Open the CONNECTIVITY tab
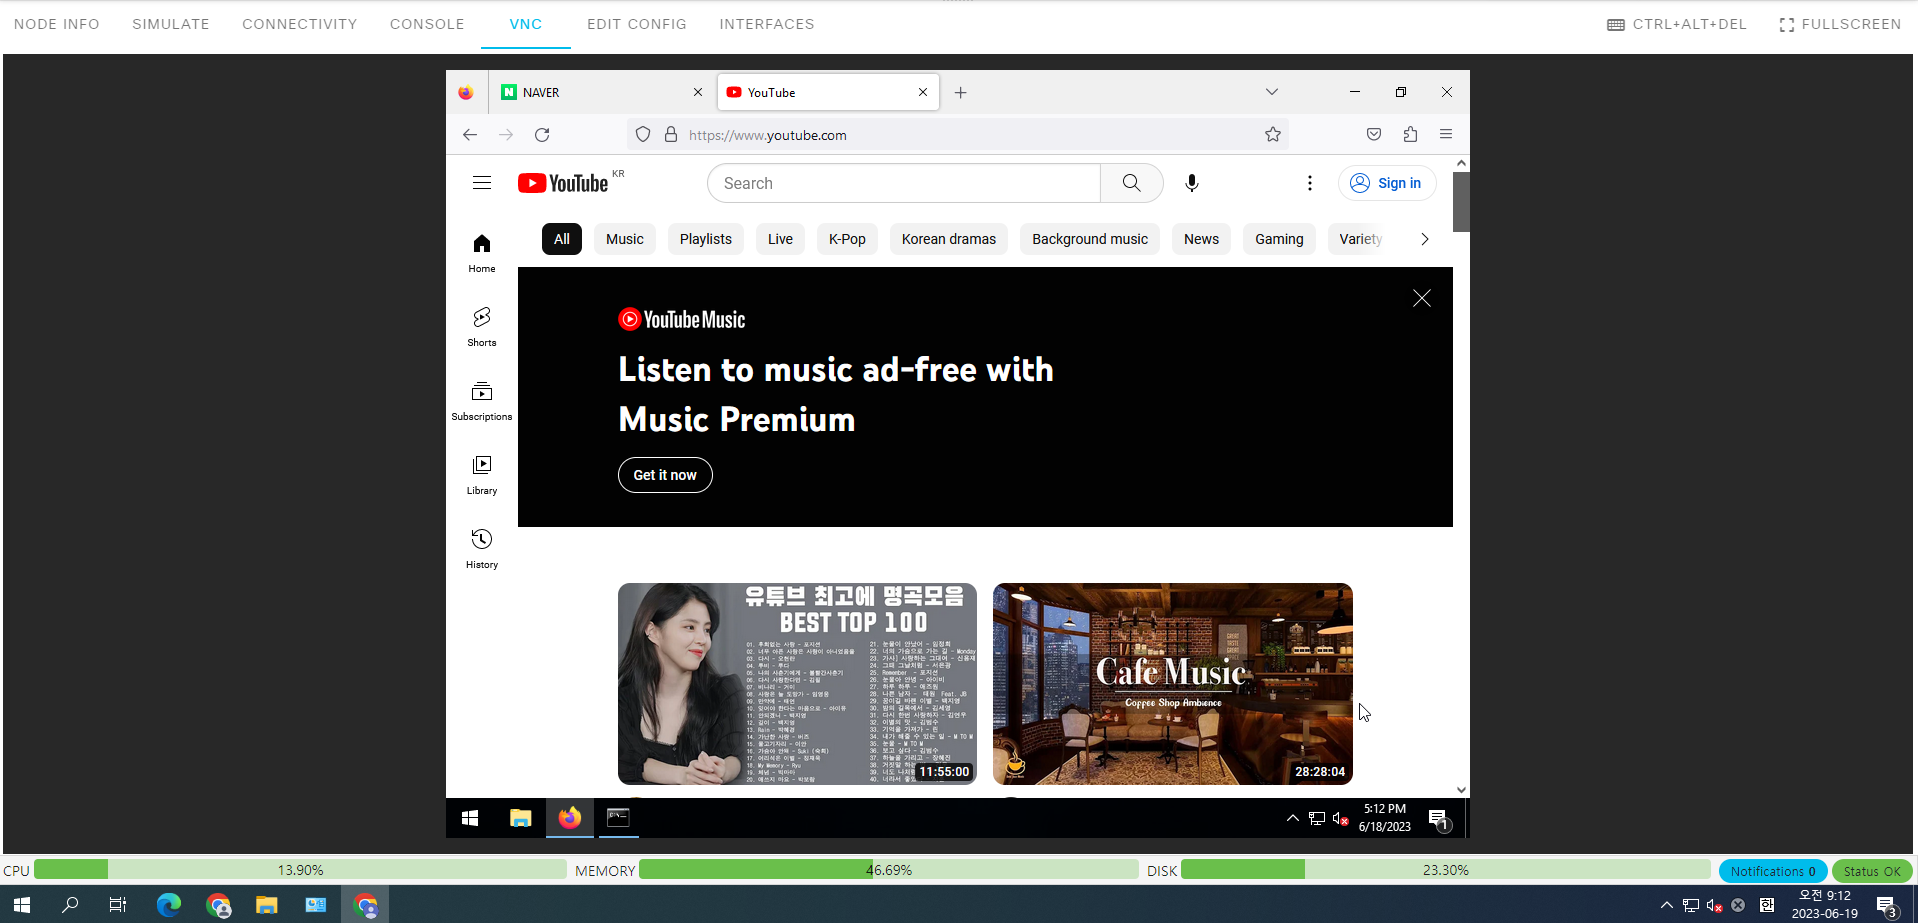Viewport: 1918px width, 923px height. click(300, 24)
